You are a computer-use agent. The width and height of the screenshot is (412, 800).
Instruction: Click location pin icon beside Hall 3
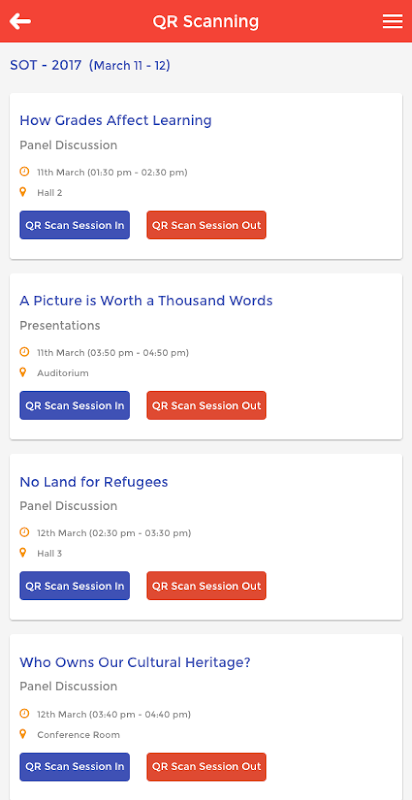[x=22, y=553]
